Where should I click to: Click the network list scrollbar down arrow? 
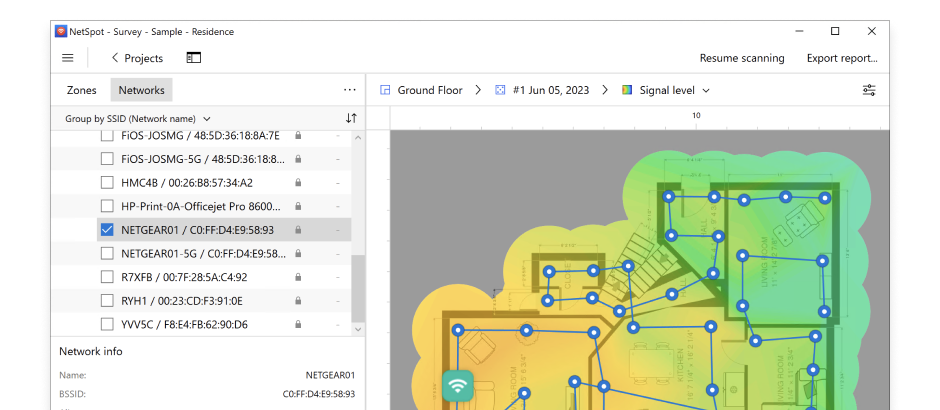tap(358, 328)
